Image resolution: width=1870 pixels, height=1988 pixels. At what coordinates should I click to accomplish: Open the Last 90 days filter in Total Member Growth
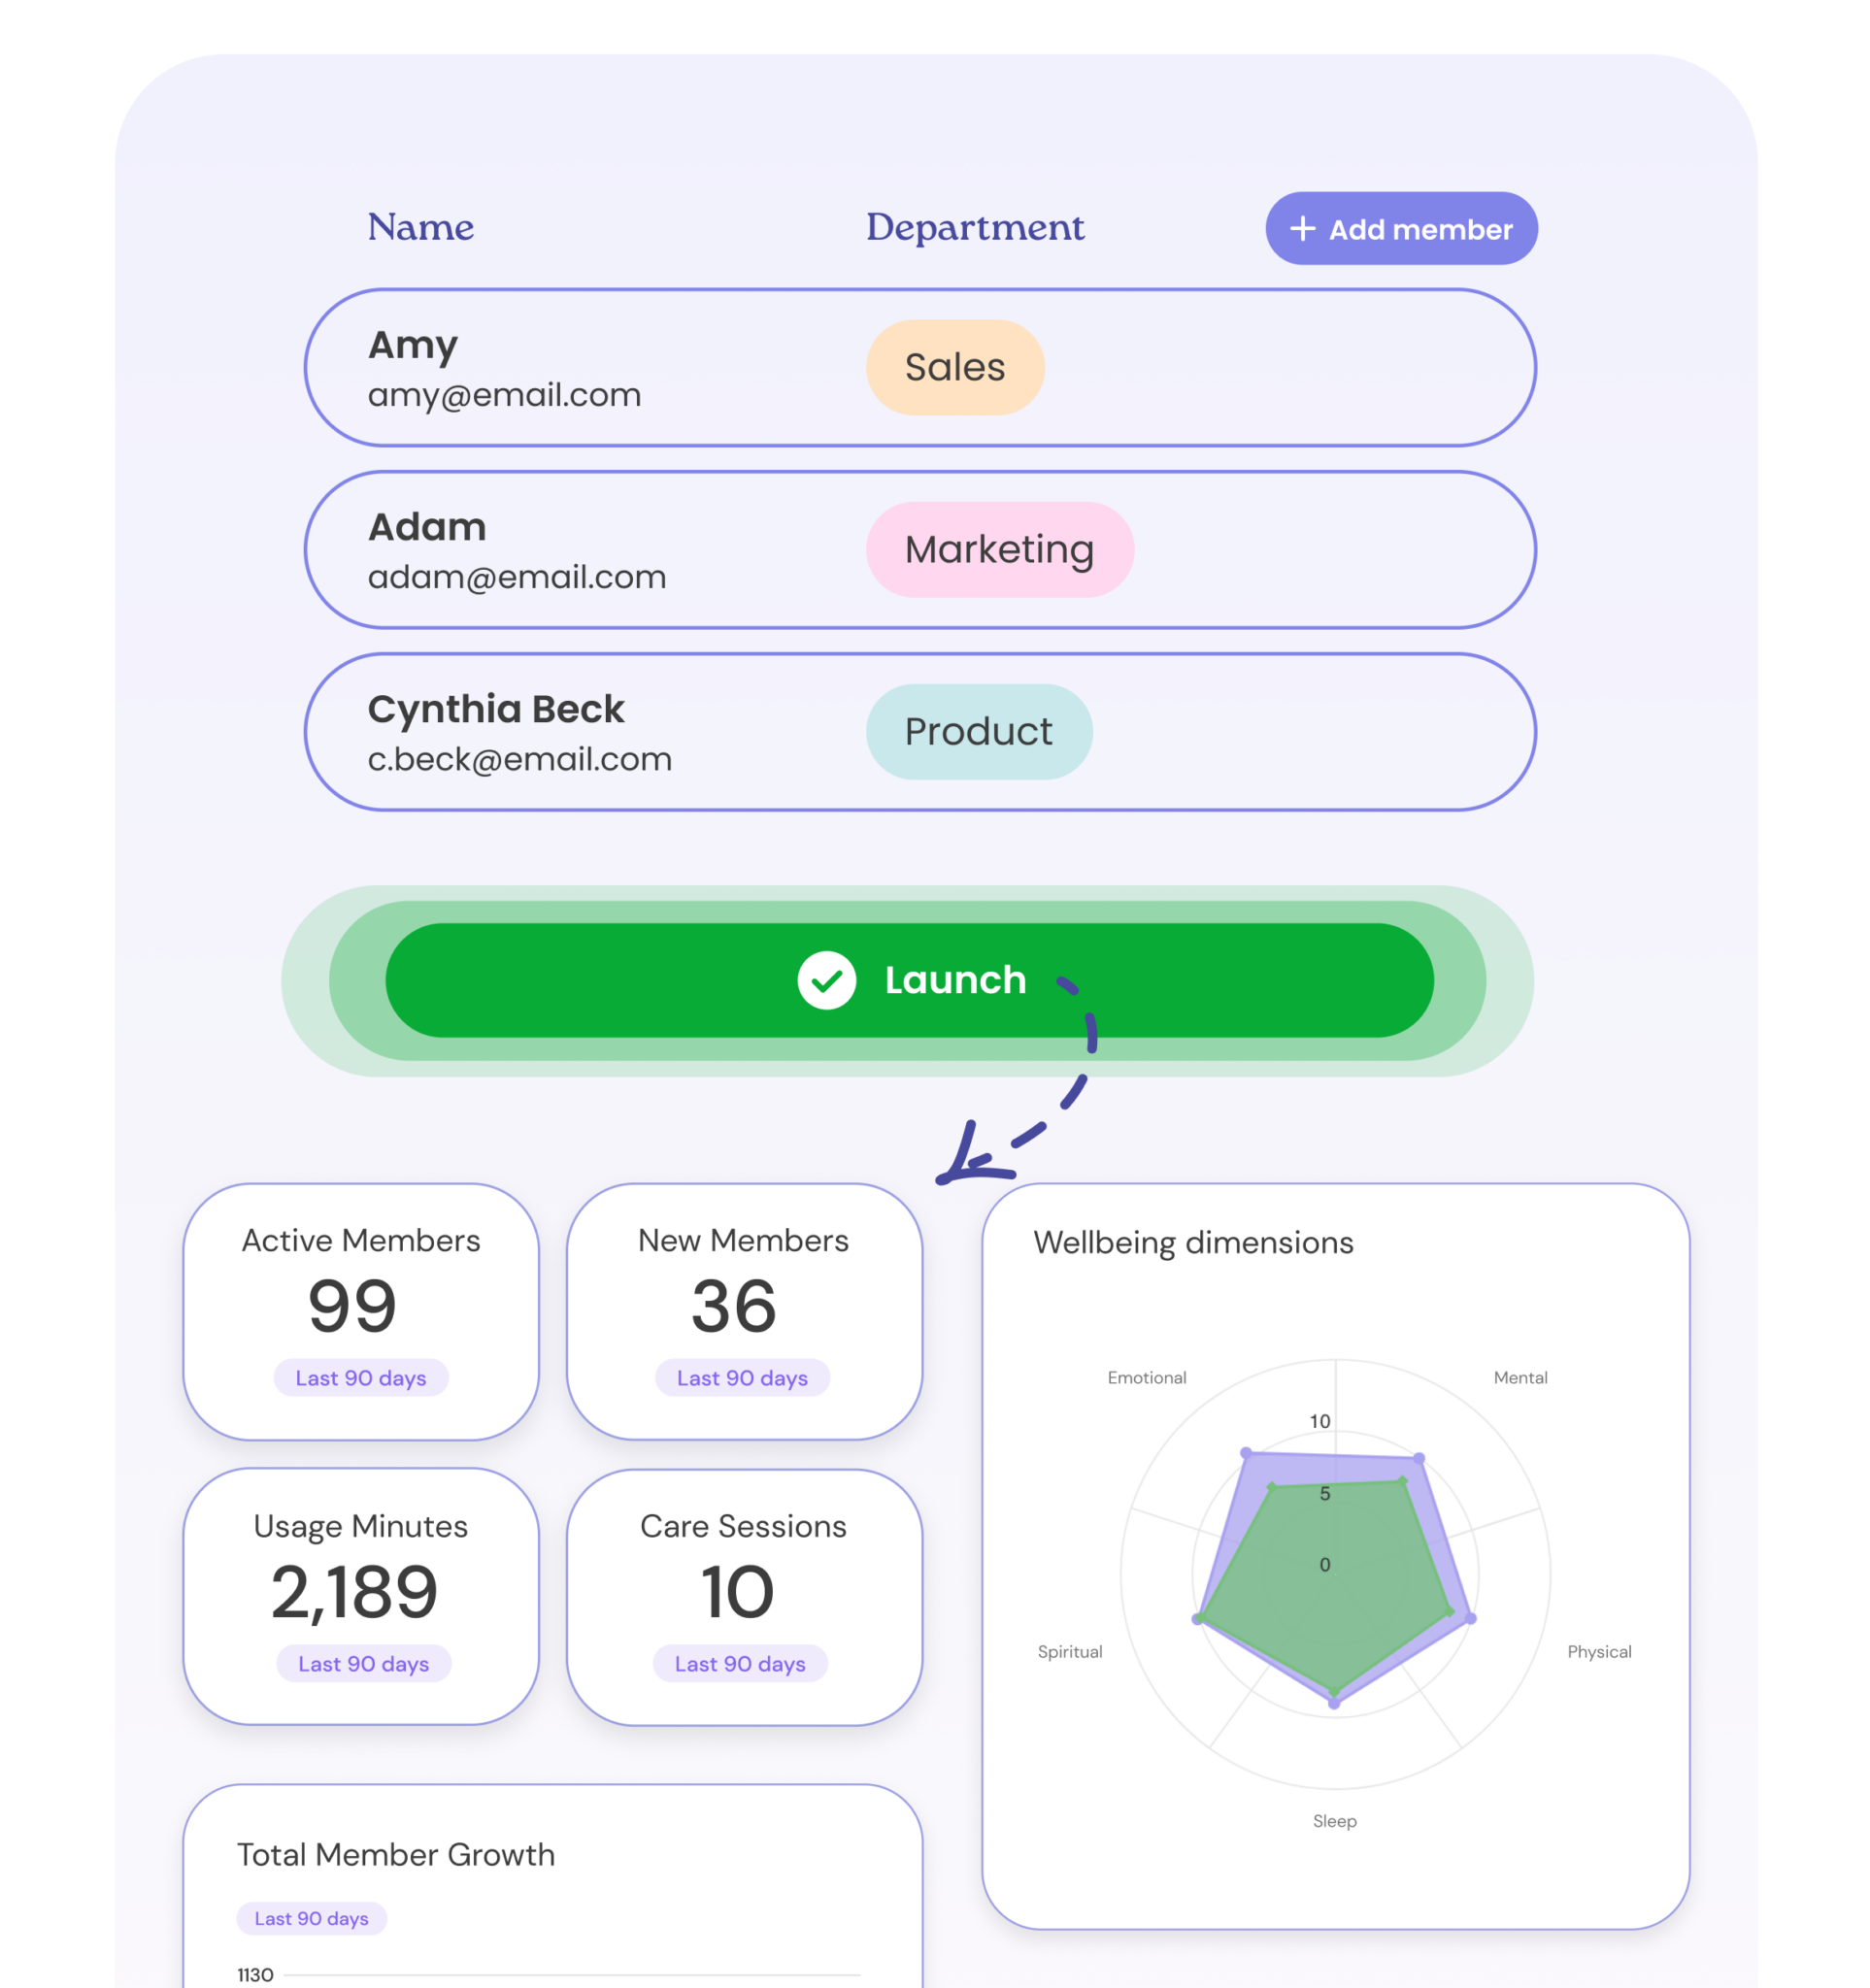[311, 1918]
